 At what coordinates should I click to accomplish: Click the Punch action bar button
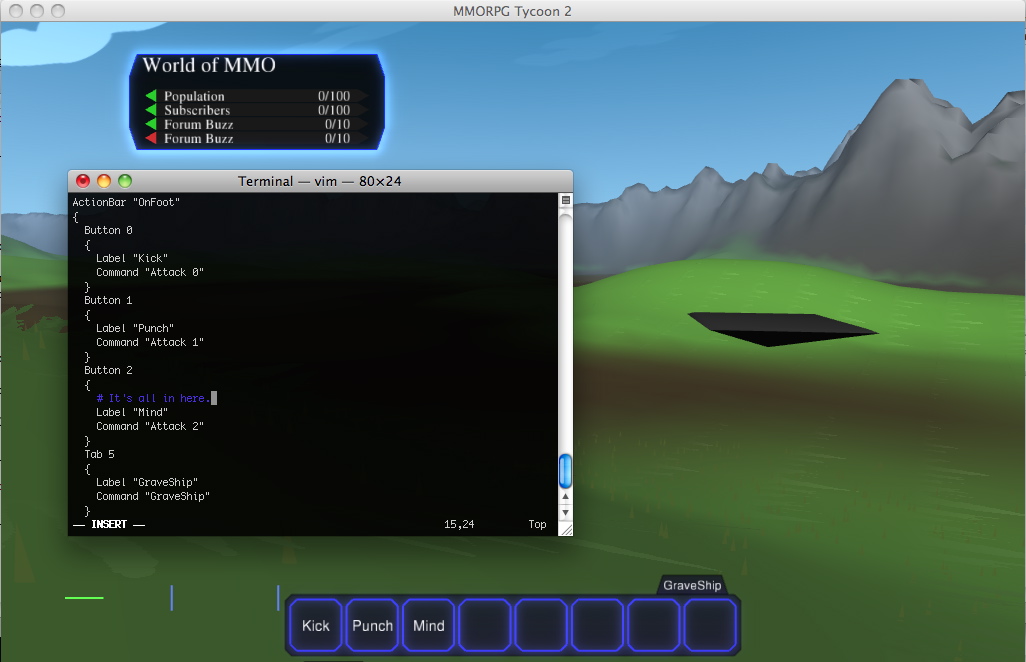point(372,625)
